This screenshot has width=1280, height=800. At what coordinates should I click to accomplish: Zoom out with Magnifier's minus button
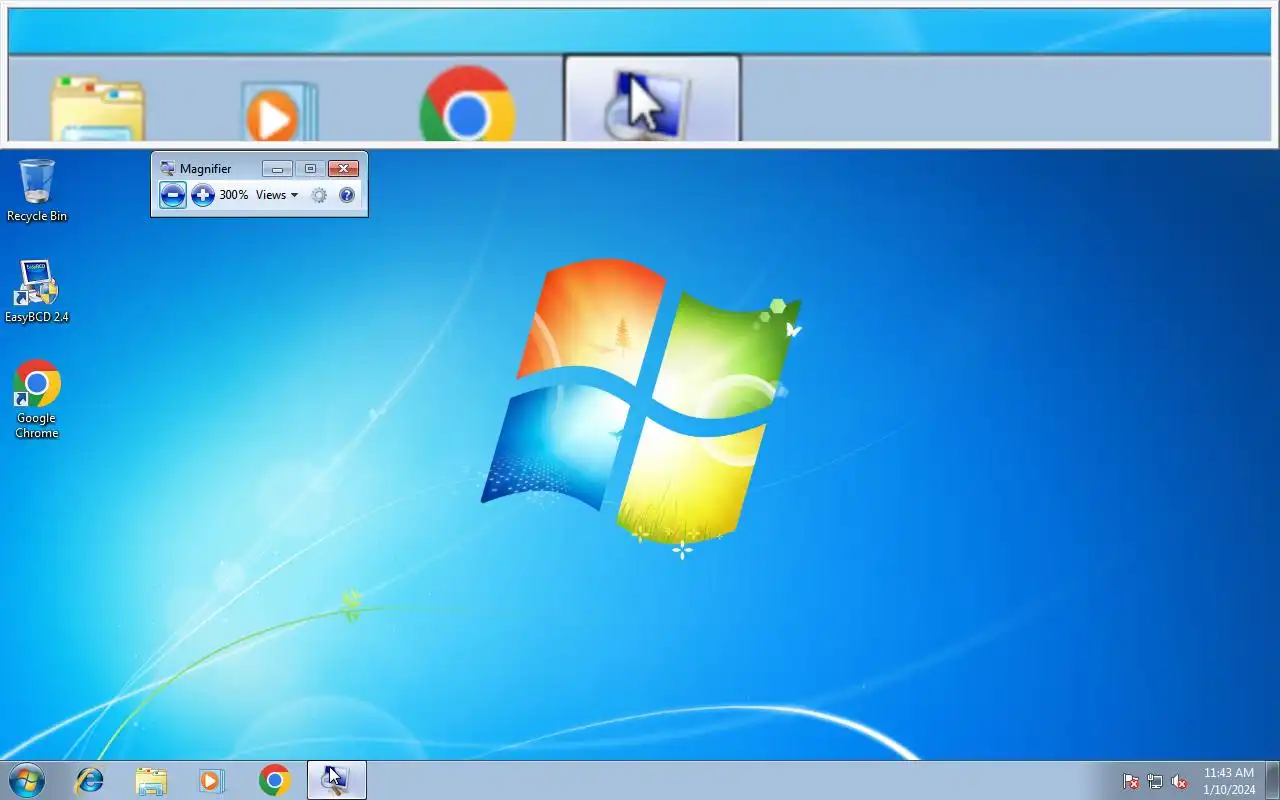[x=173, y=195]
